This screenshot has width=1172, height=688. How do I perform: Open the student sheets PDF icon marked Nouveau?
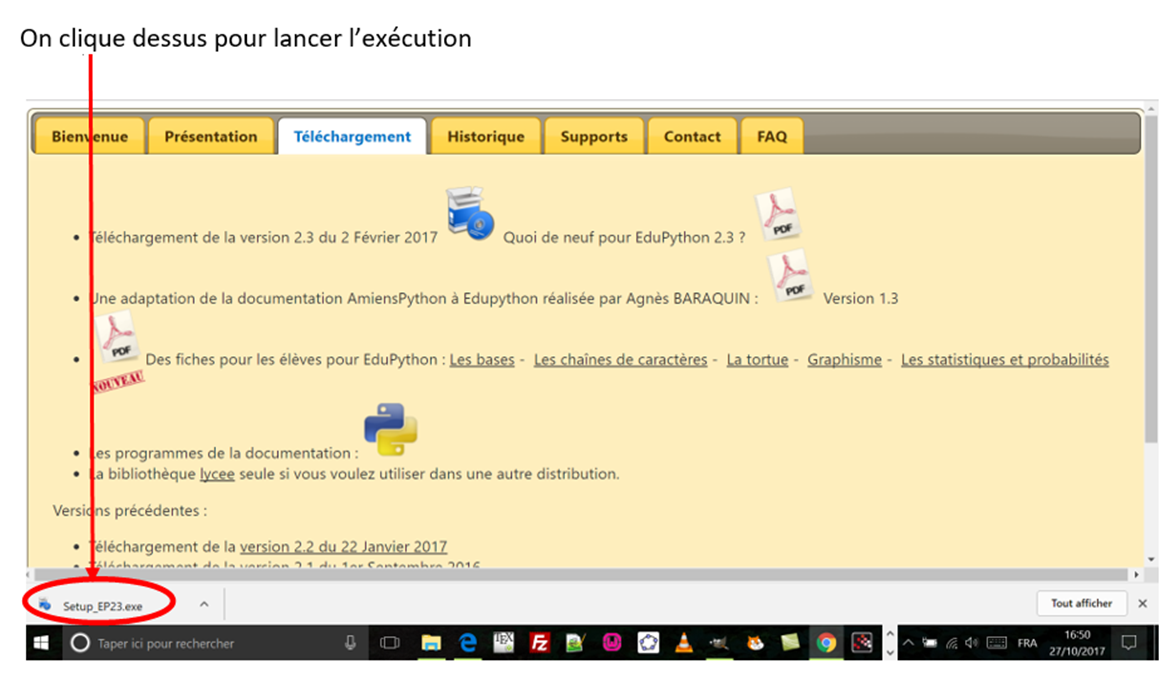(x=119, y=343)
